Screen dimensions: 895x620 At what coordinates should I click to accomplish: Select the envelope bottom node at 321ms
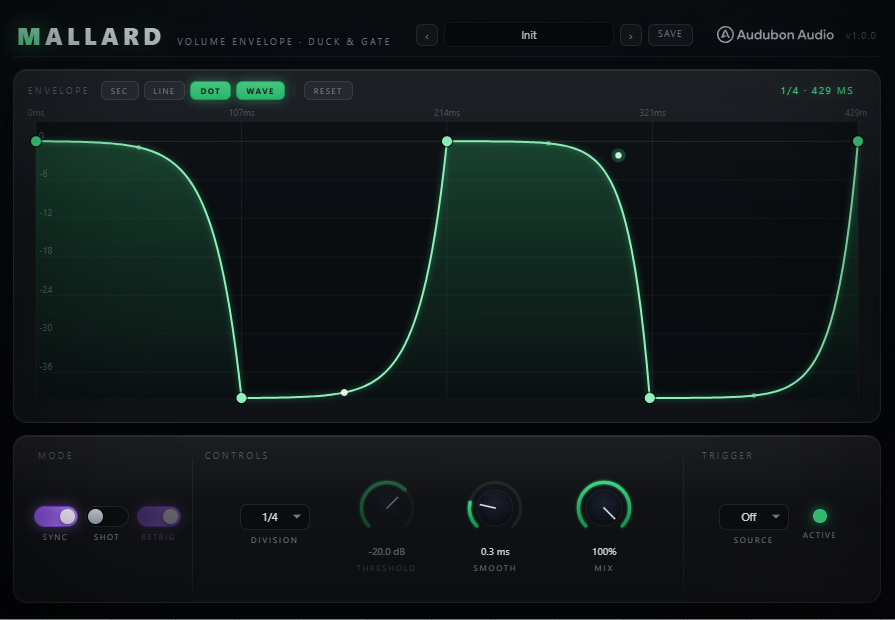pyautogui.click(x=650, y=398)
